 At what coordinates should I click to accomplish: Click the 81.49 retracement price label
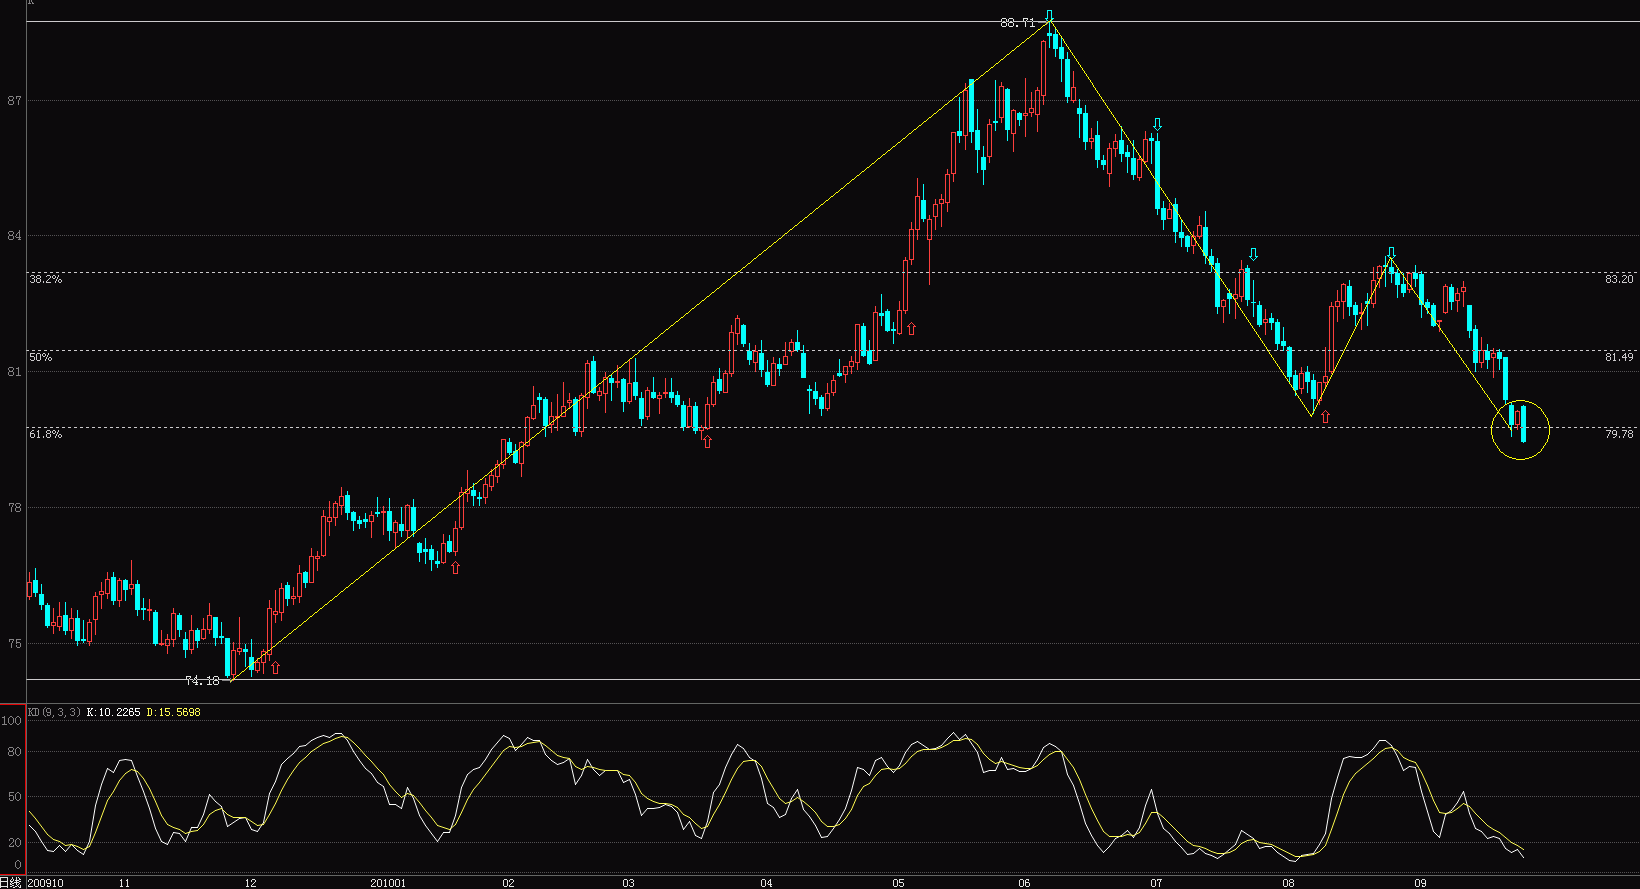point(1619,357)
